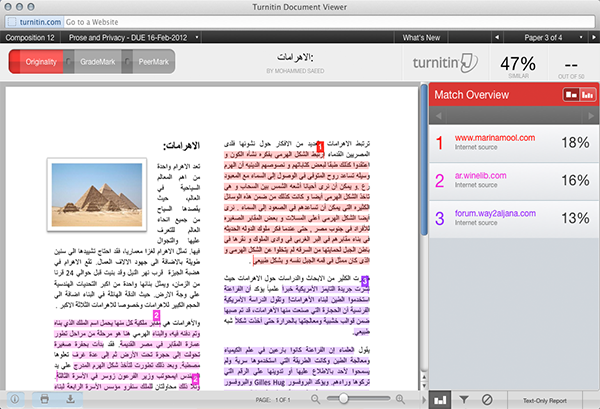The height and width of the screenshot is (409, 600).
Task: Switch to Match Overview view toggle
Action: [571, 95]
